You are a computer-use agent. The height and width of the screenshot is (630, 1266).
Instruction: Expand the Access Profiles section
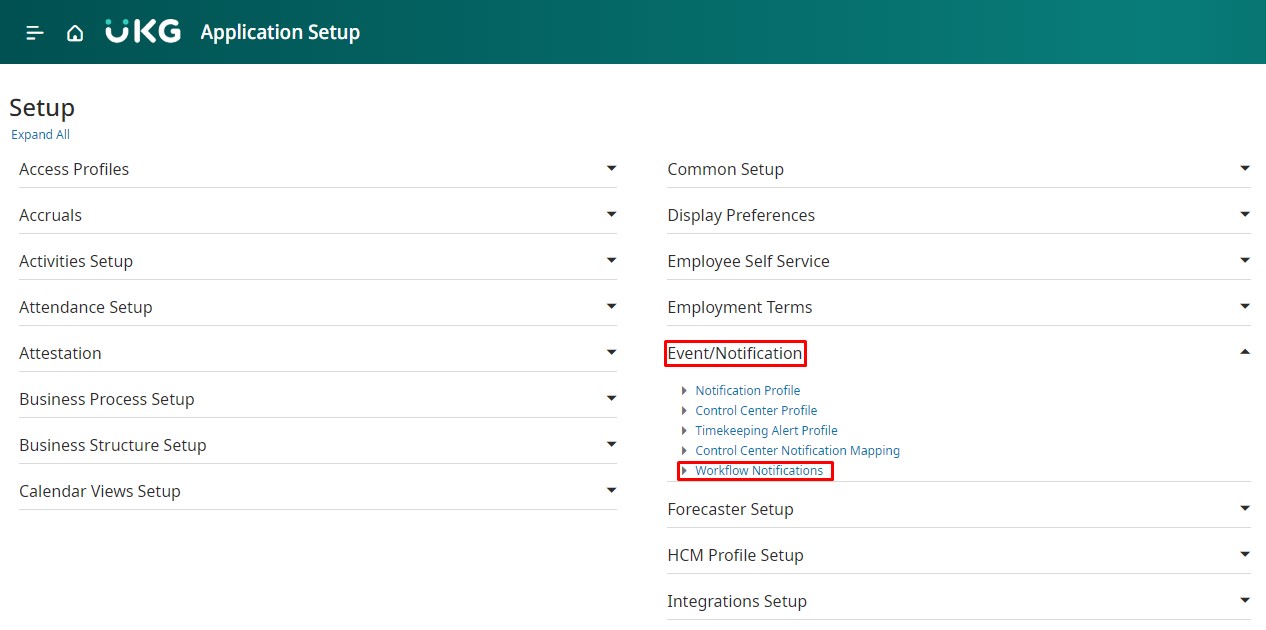tap(611, 169)
